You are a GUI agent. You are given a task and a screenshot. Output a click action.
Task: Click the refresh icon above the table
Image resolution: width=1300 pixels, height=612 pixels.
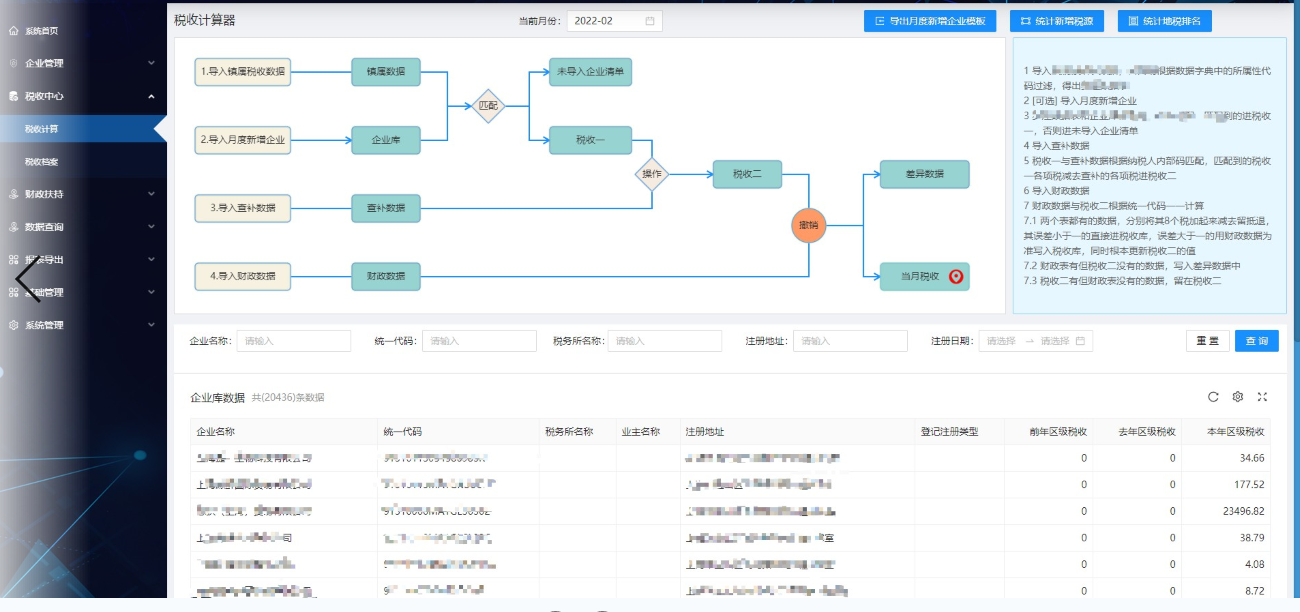pyautogui.click(x=1213, y=397)
